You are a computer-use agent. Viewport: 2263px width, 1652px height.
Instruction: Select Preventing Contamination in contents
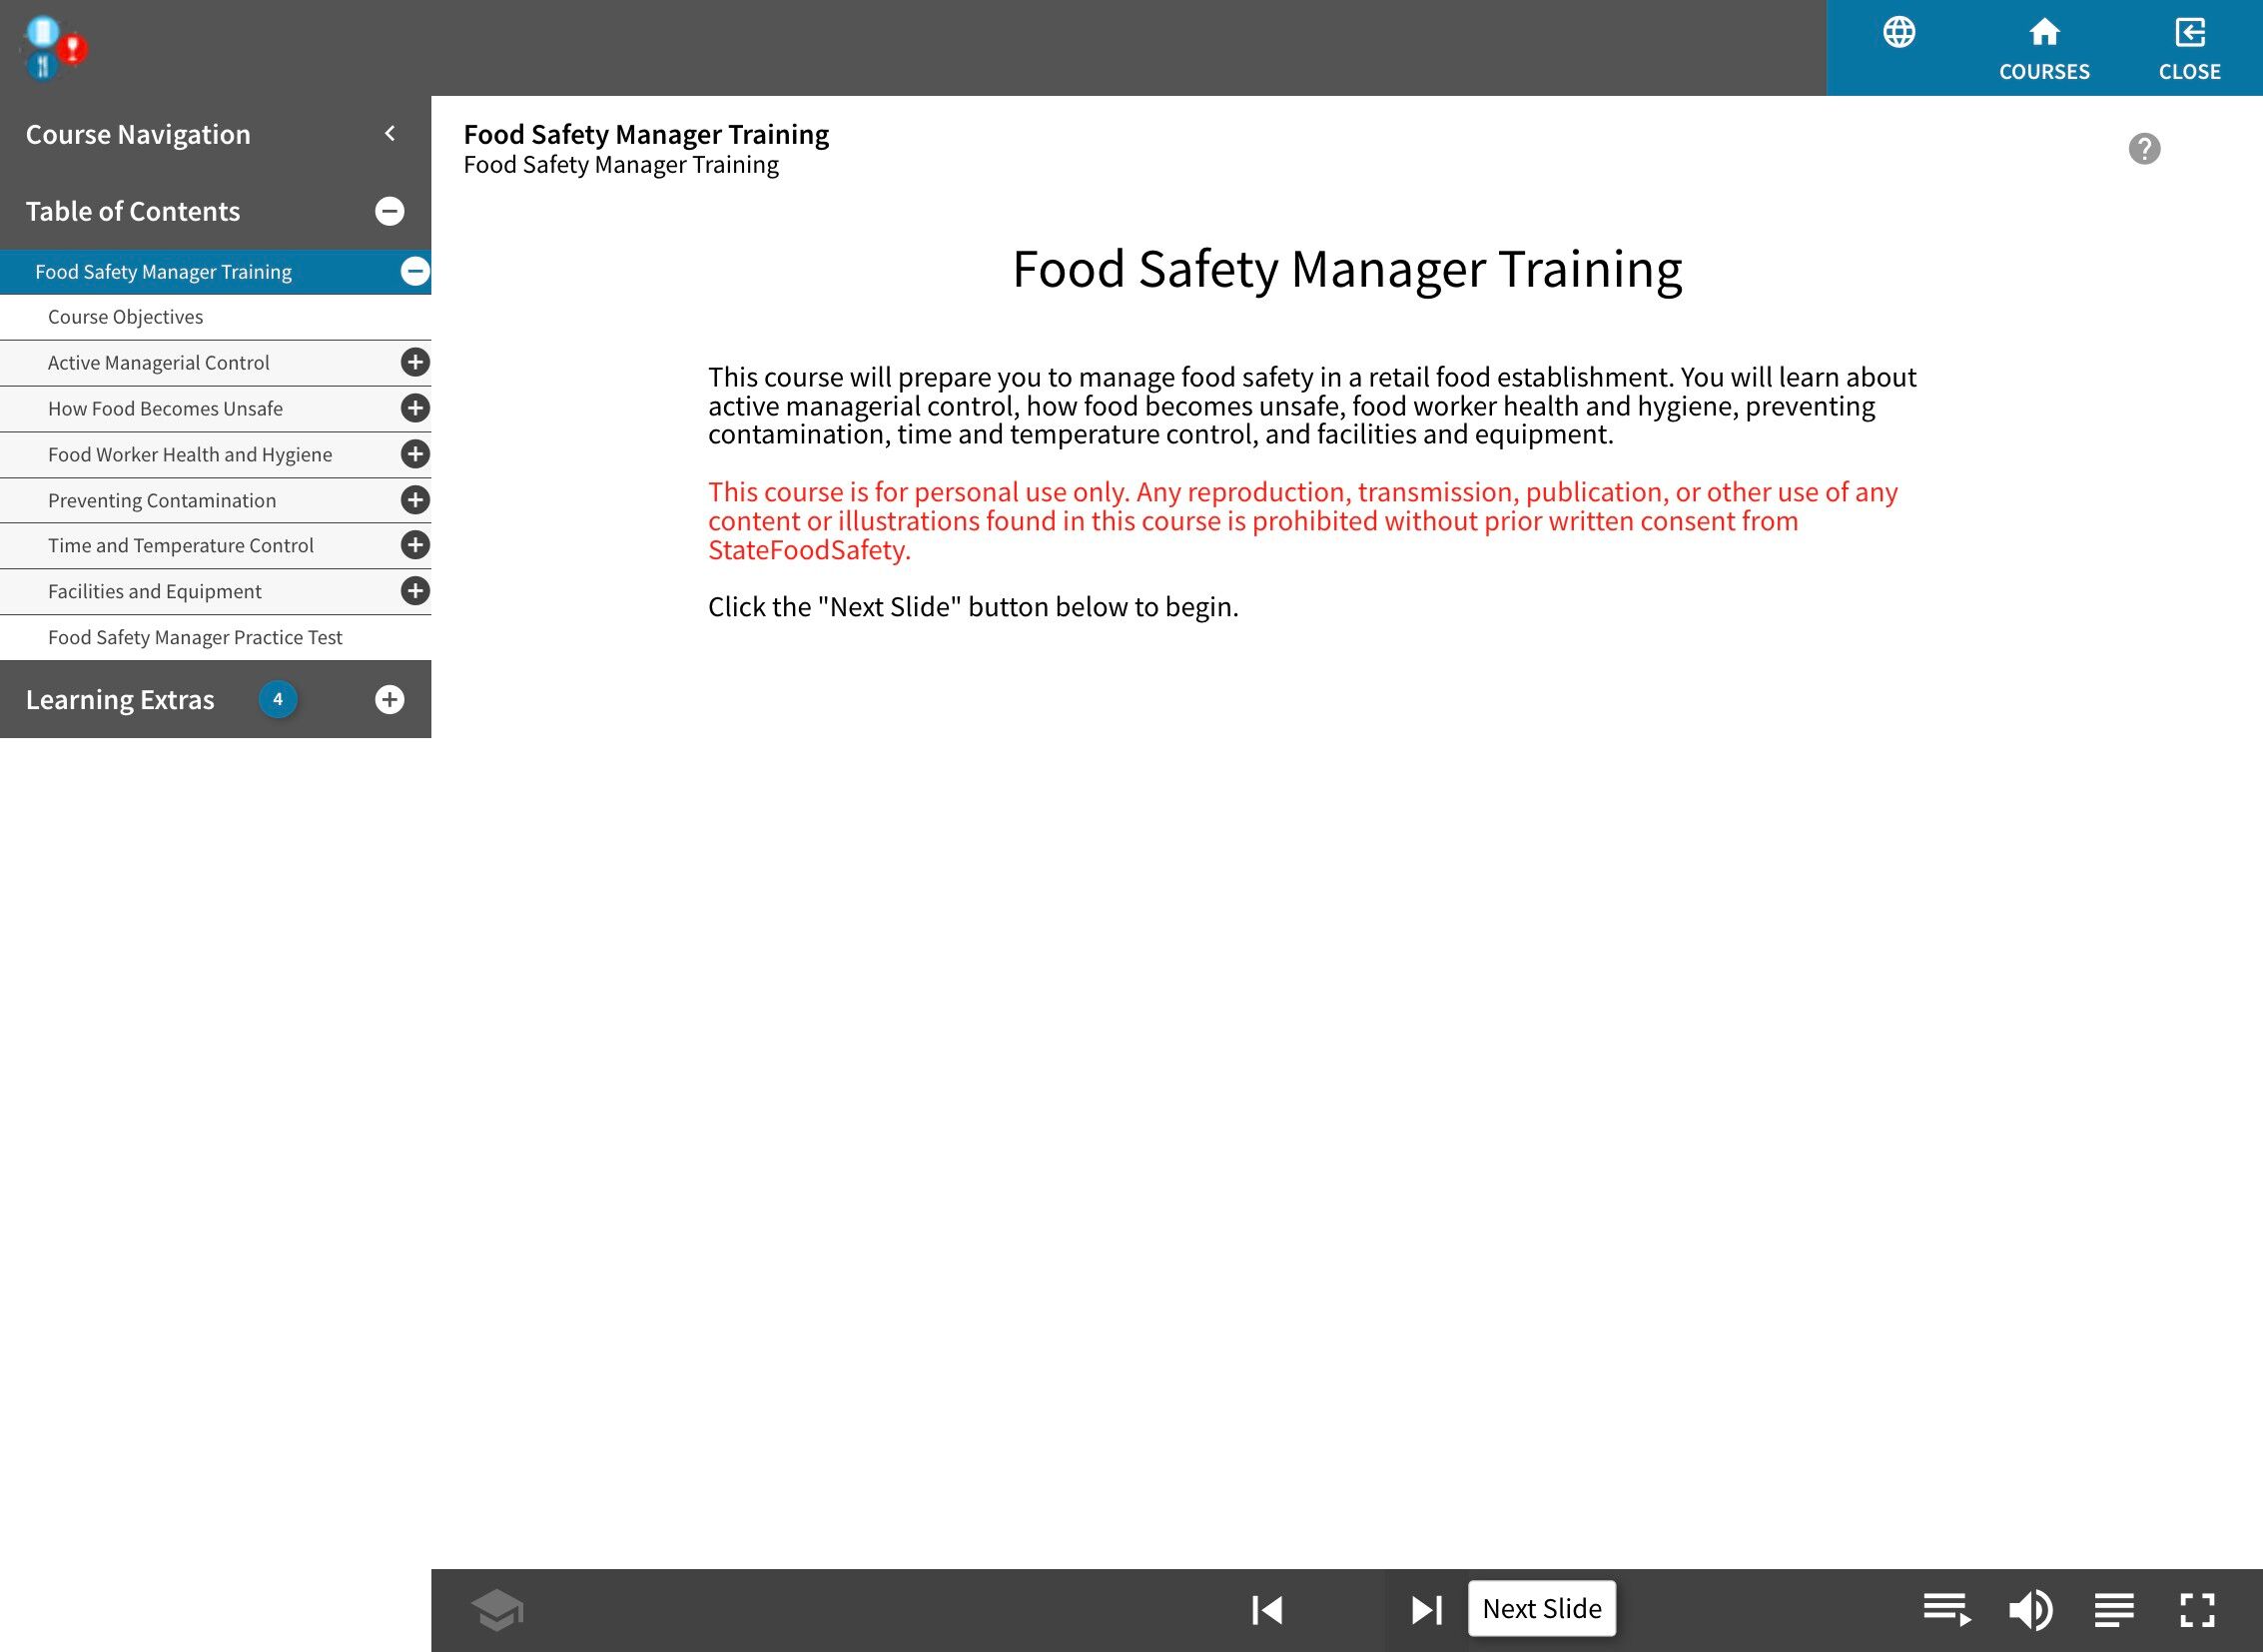point(162,501)
